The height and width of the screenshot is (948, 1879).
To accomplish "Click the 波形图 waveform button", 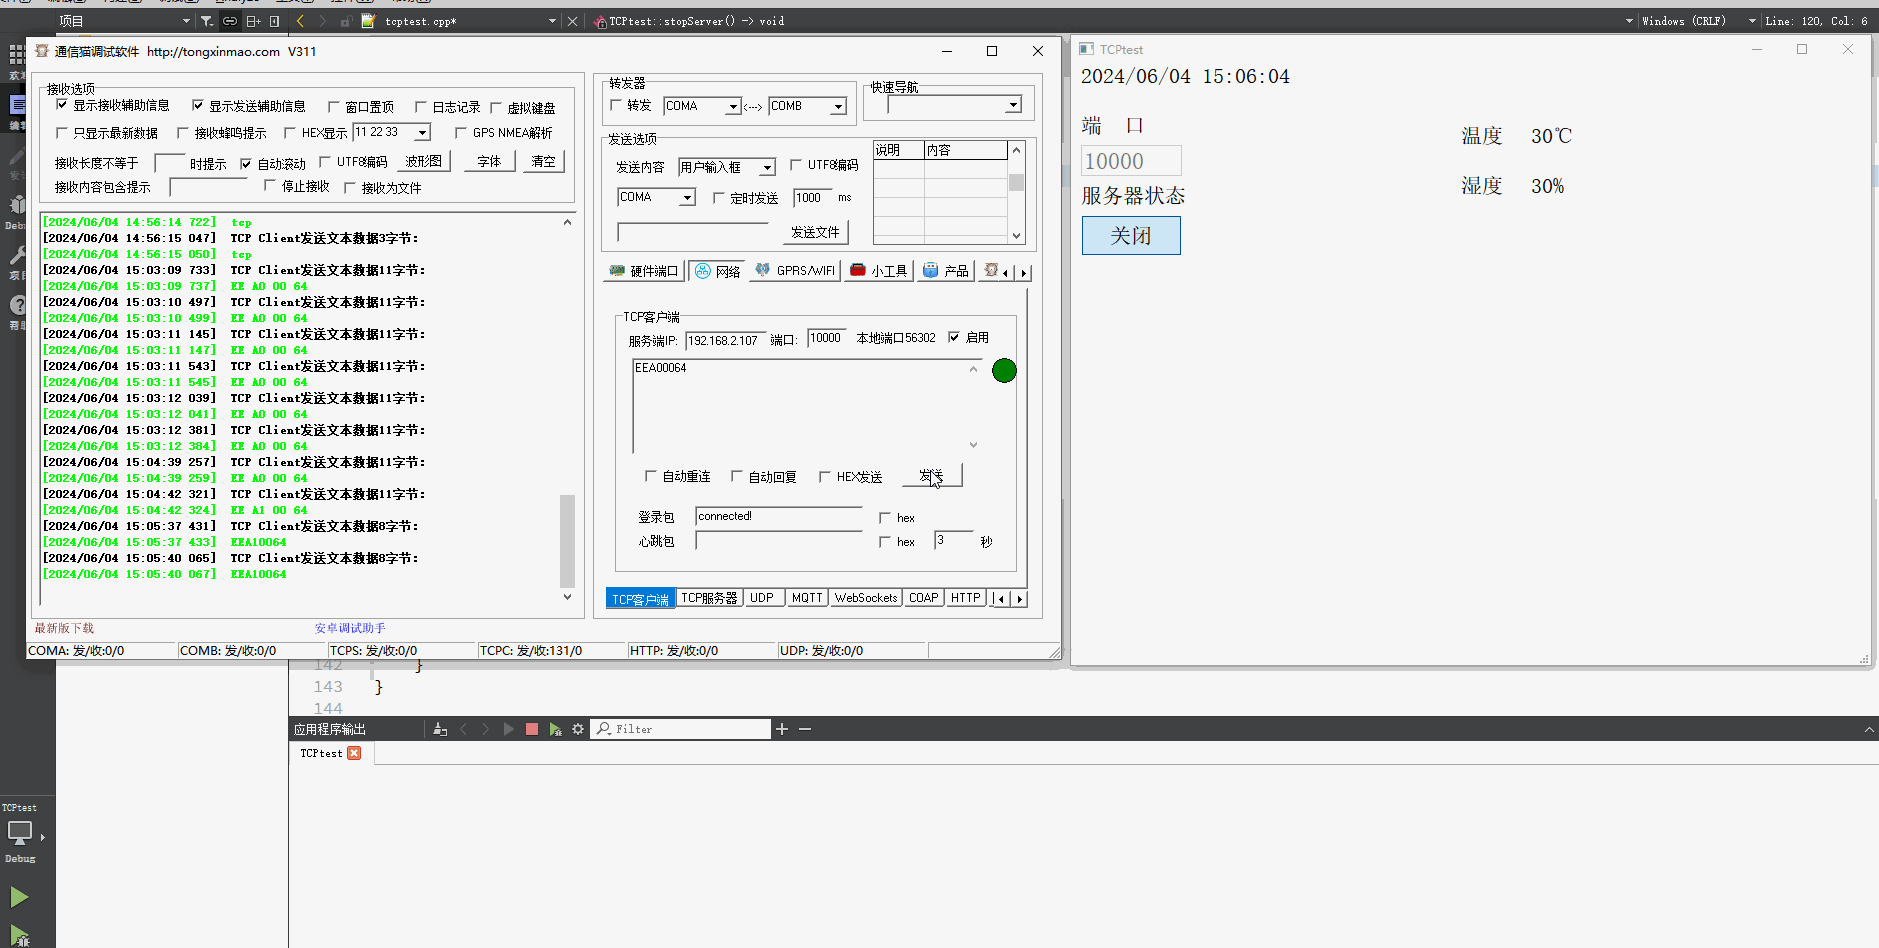I will click(424, 161).
